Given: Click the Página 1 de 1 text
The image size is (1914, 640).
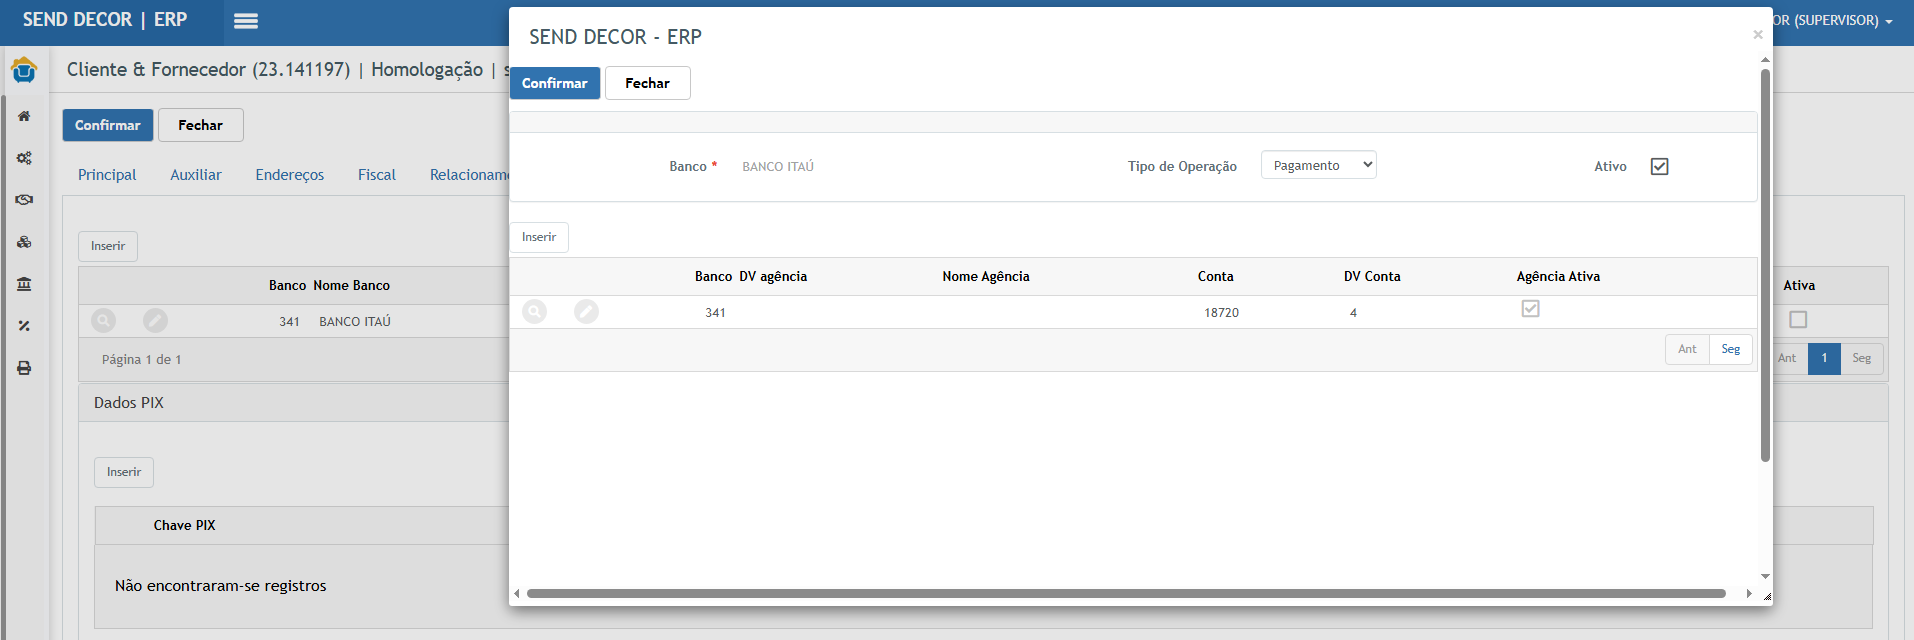Looking at the screenshot, I should [x=141, y=360].
